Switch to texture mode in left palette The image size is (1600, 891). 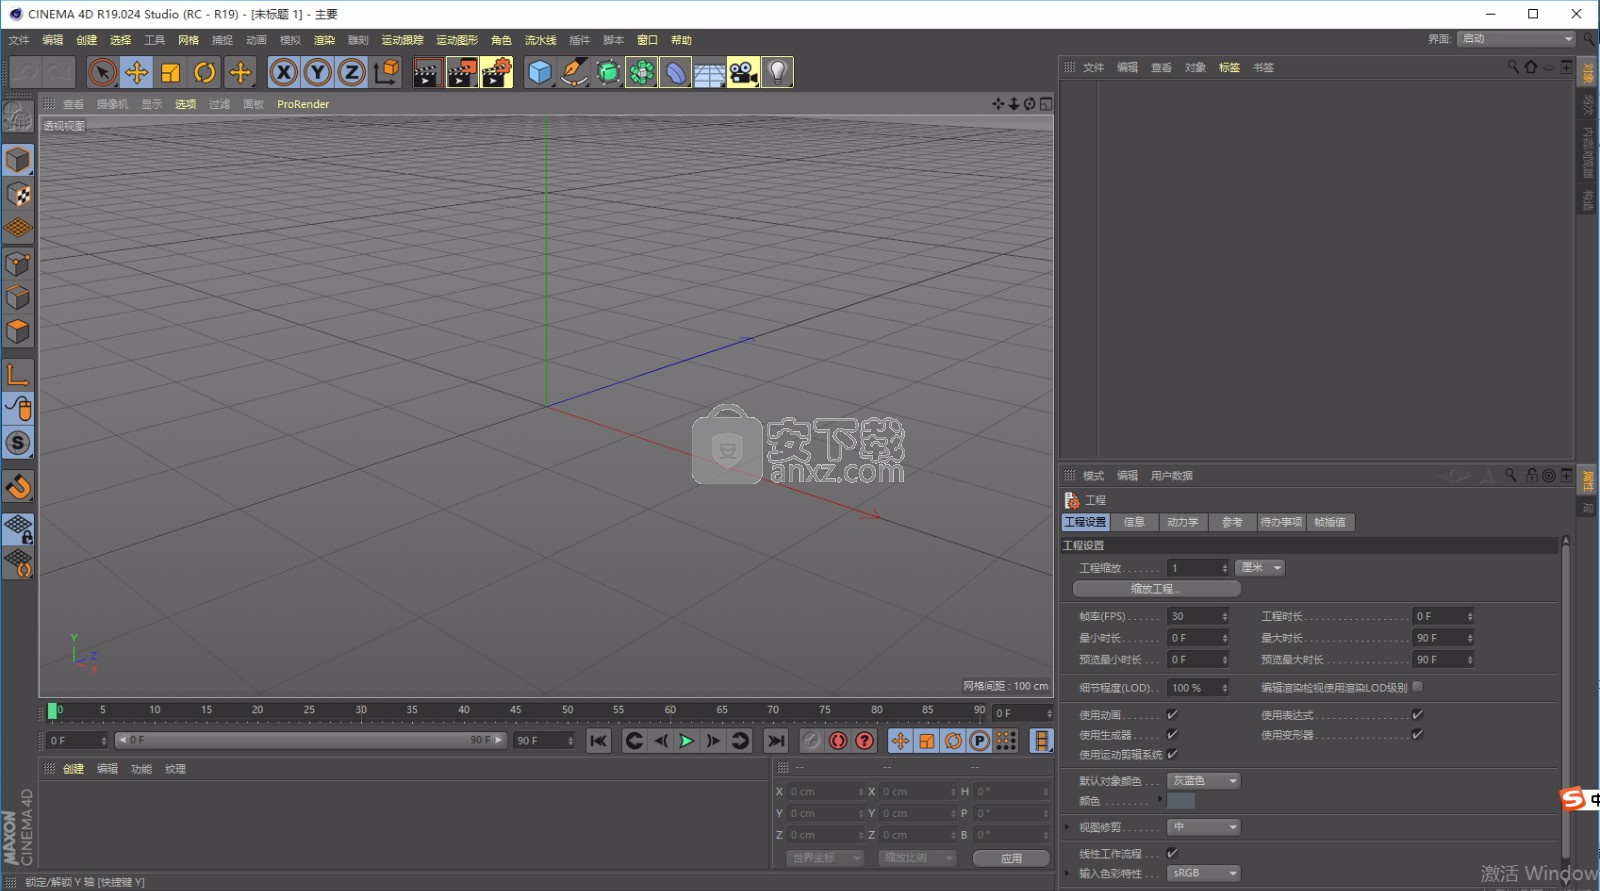[18, 195]
